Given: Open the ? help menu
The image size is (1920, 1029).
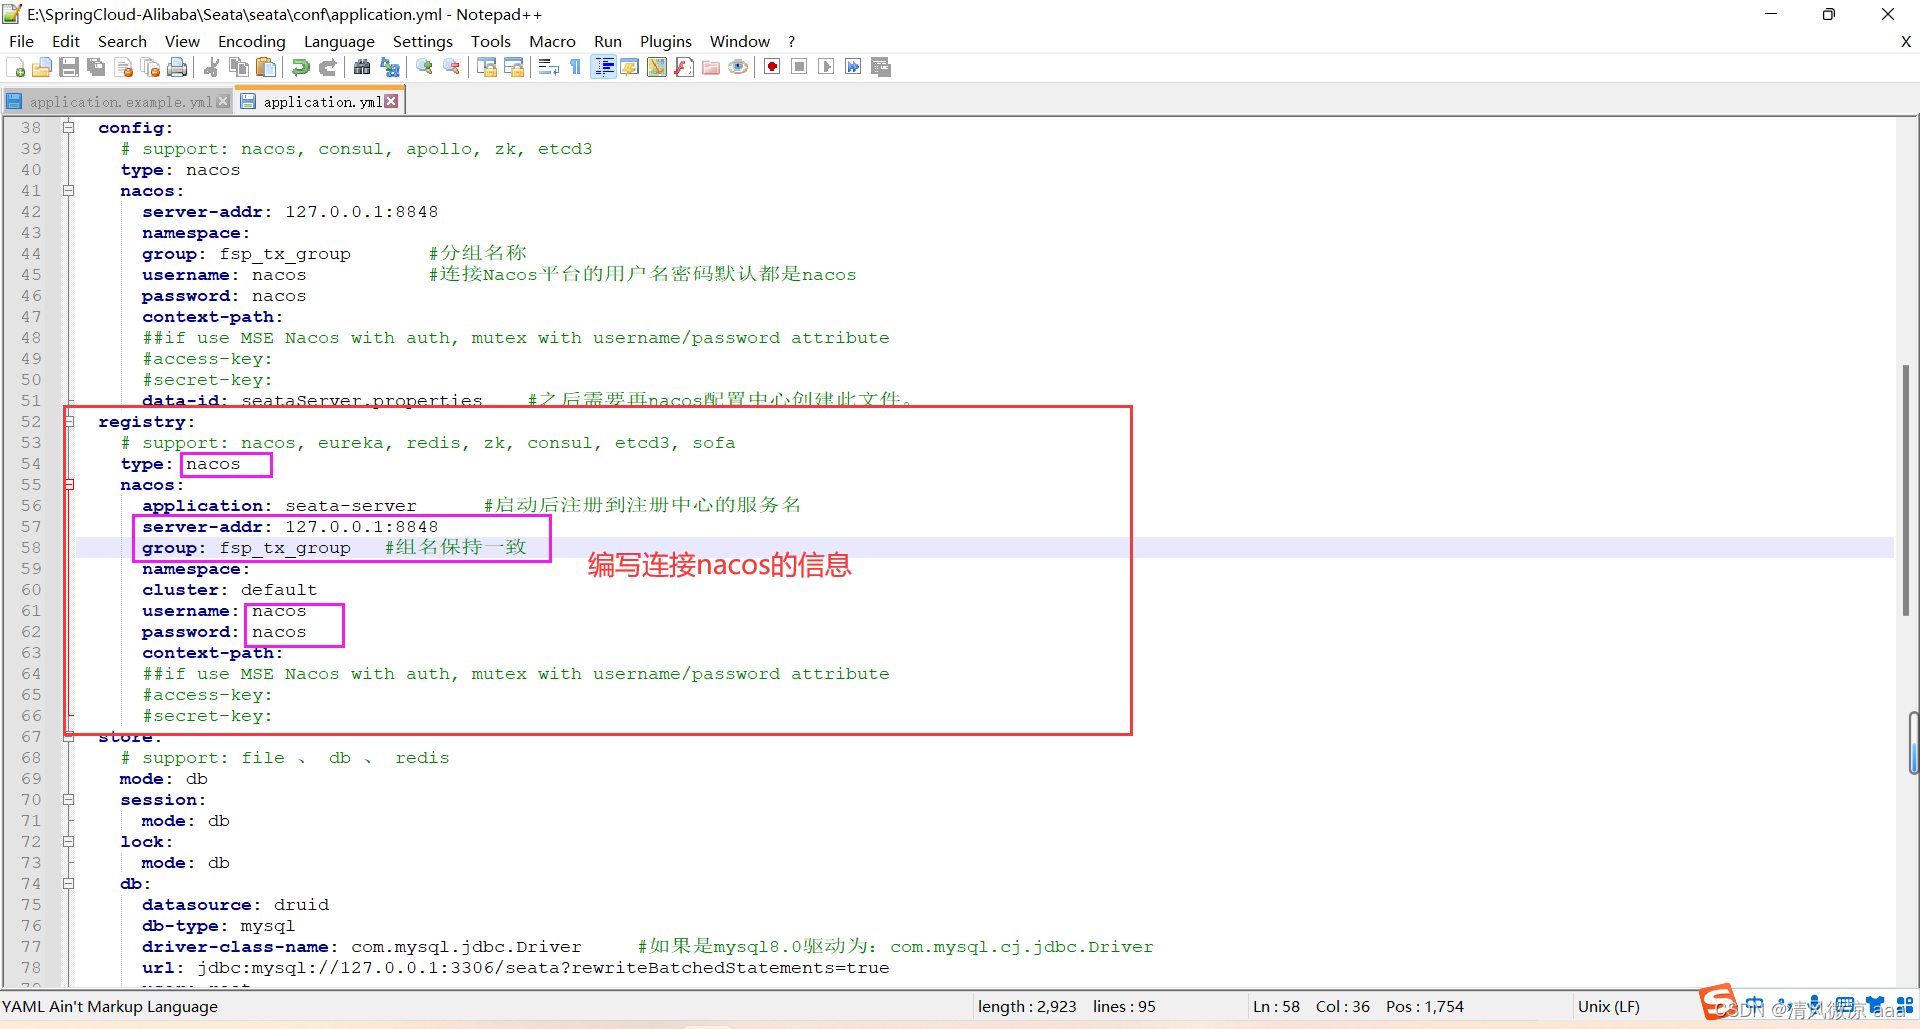Looking at the screenshot, I should click(x=791, y=41).
